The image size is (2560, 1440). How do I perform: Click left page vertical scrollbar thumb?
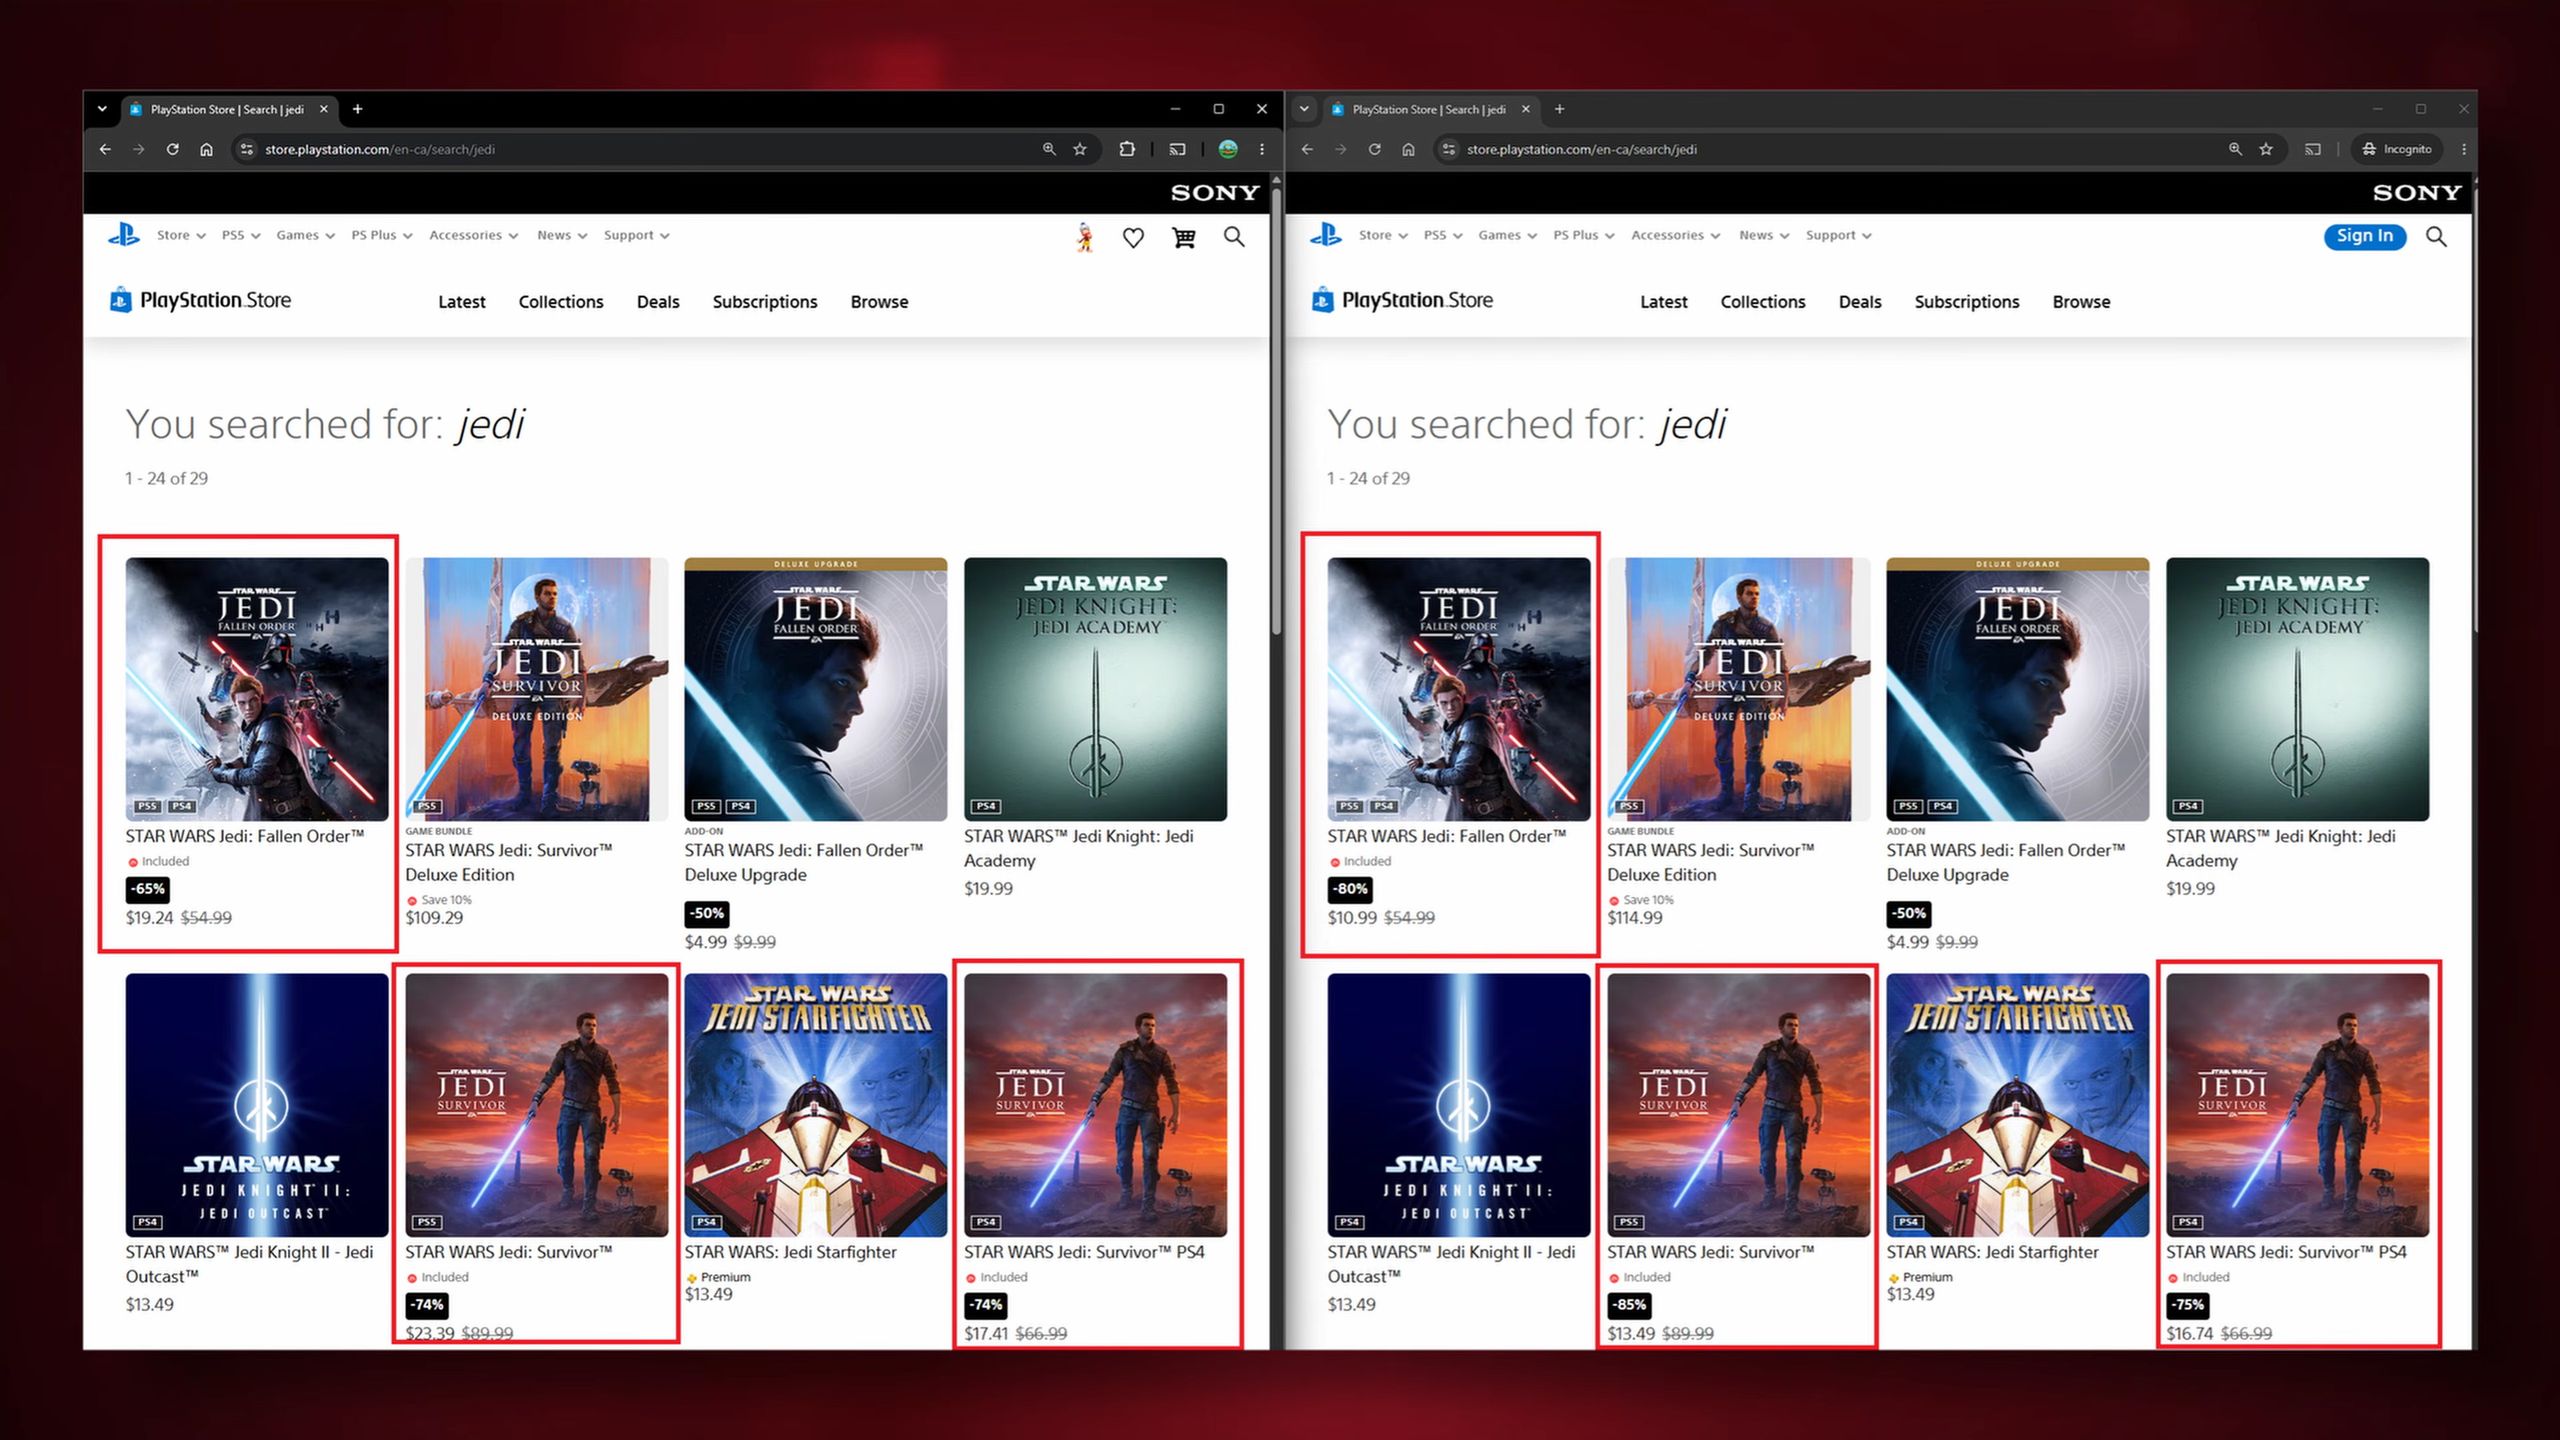click(x=1276, y=410)
